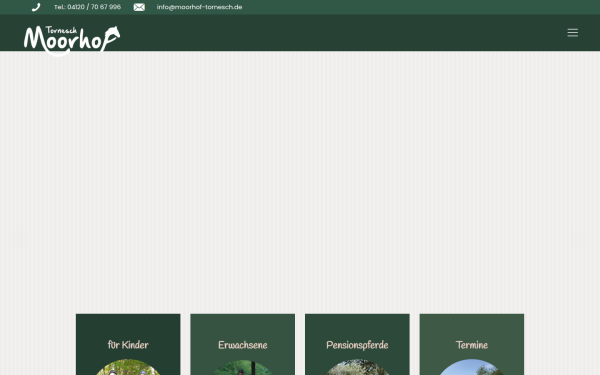
Task: Click the email envelope icon
Action: (139, 7)
